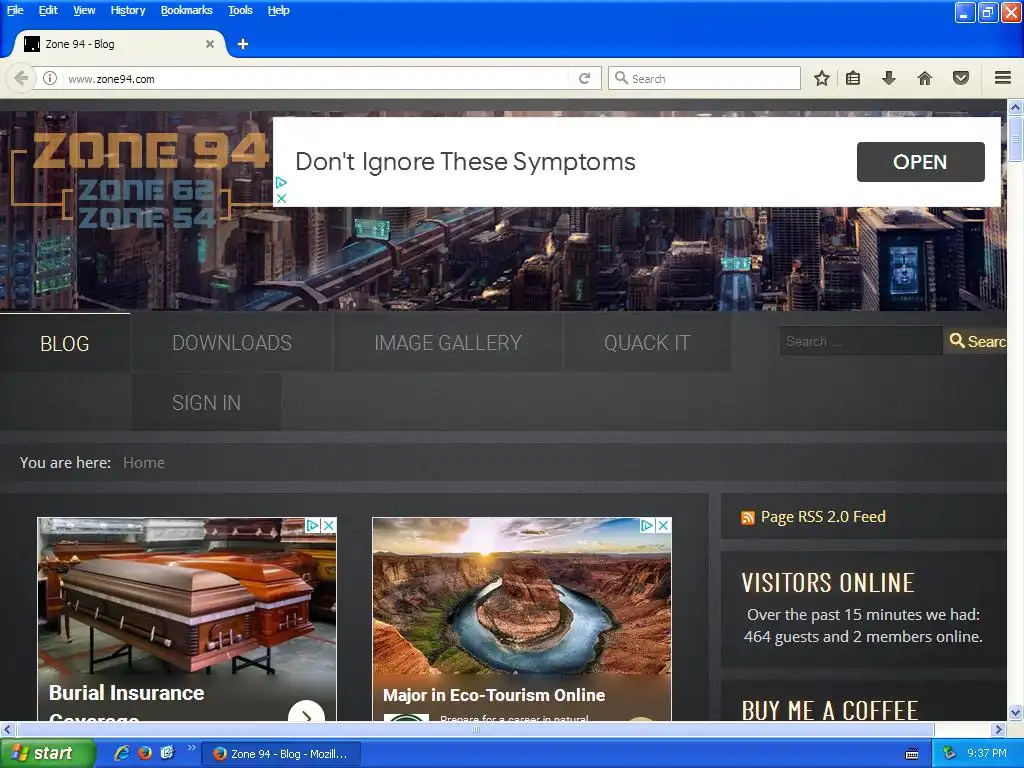Open the View menu
Screen dimensions: 1024x768
point(84,10)
